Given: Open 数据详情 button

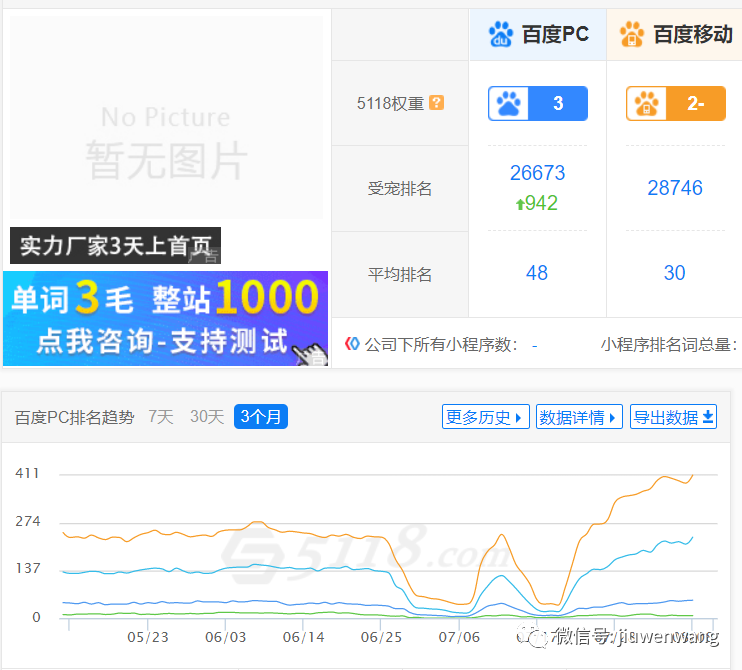Looking at the screenshot, I should tap(579, 416).
